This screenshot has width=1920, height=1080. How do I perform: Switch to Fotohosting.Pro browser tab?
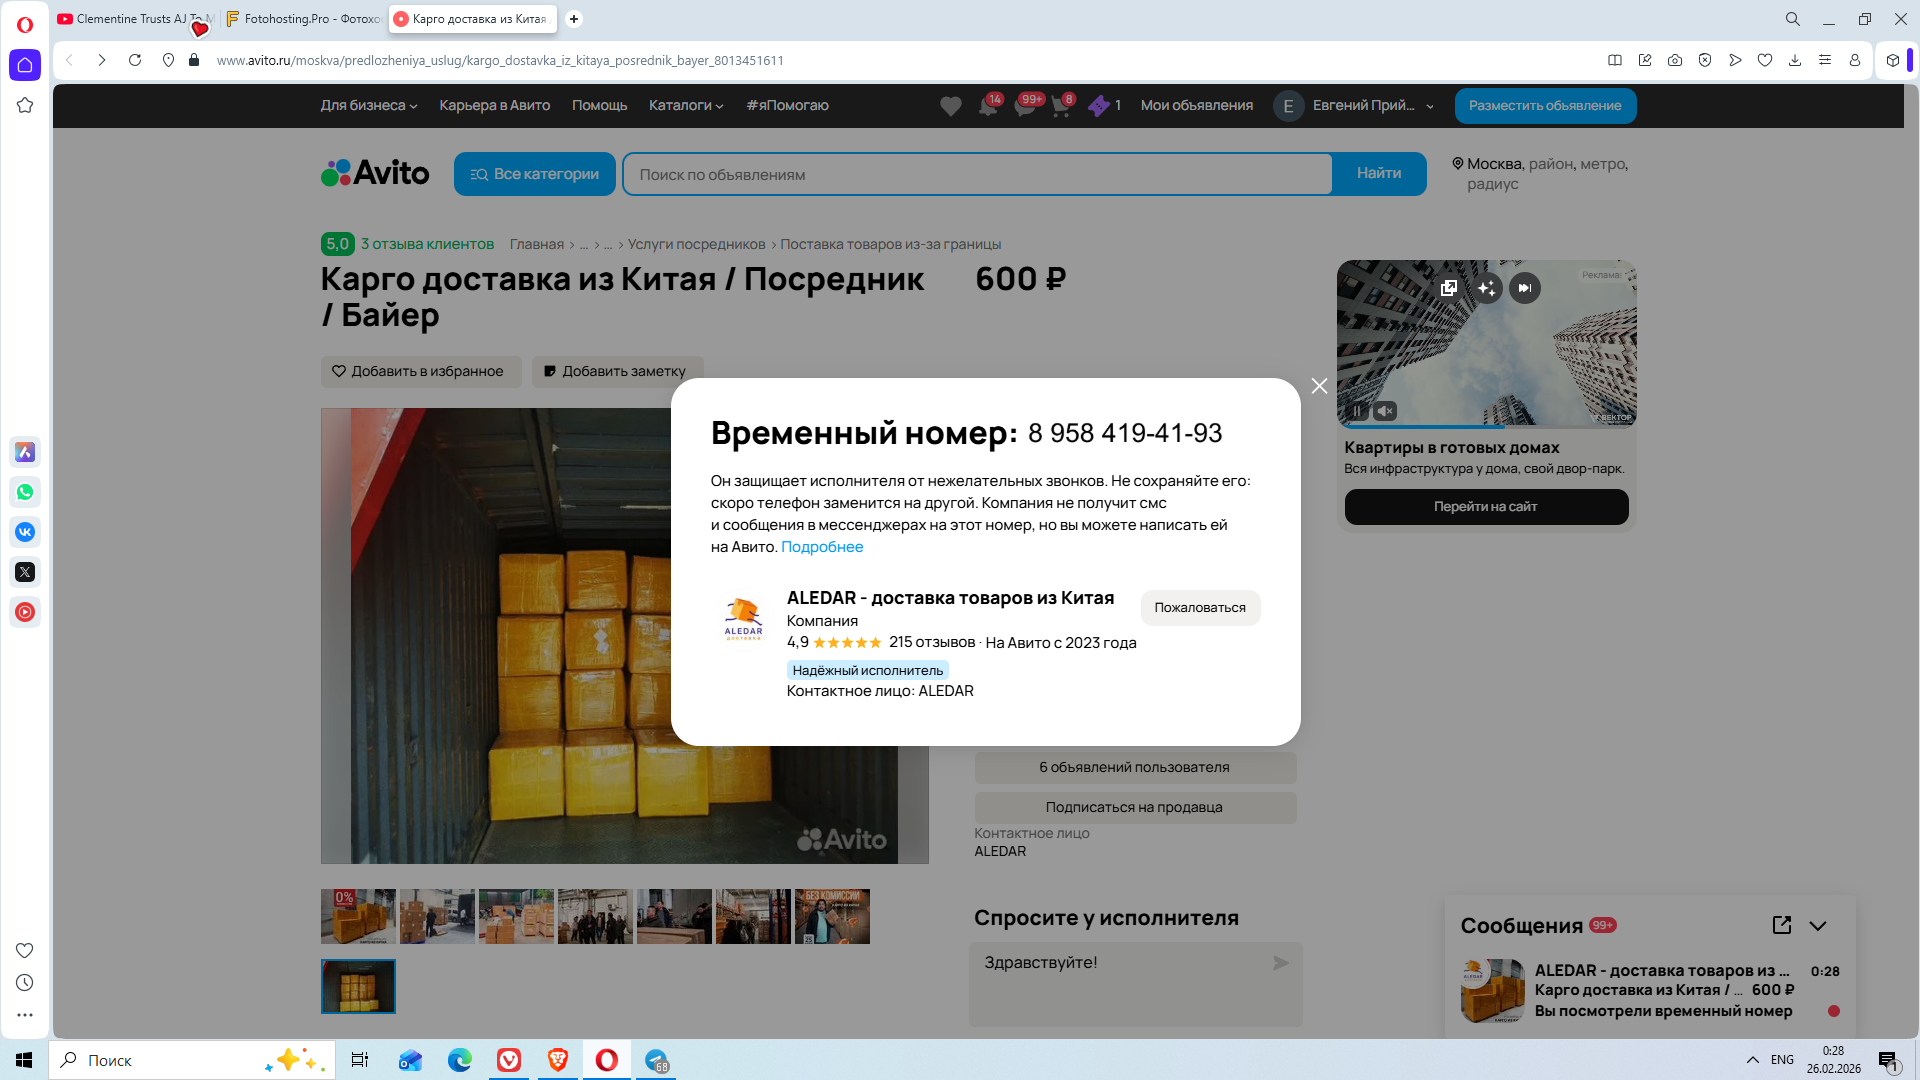pyautogui.click(x=304, y=19)
